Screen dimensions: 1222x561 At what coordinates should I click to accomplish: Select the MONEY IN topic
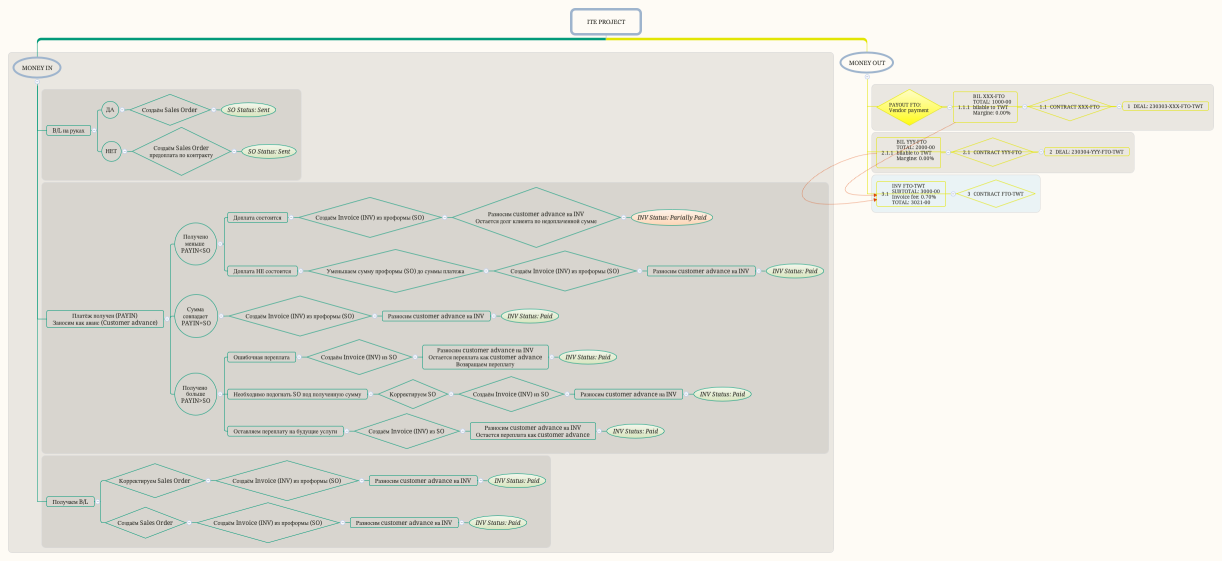point(37,67)
